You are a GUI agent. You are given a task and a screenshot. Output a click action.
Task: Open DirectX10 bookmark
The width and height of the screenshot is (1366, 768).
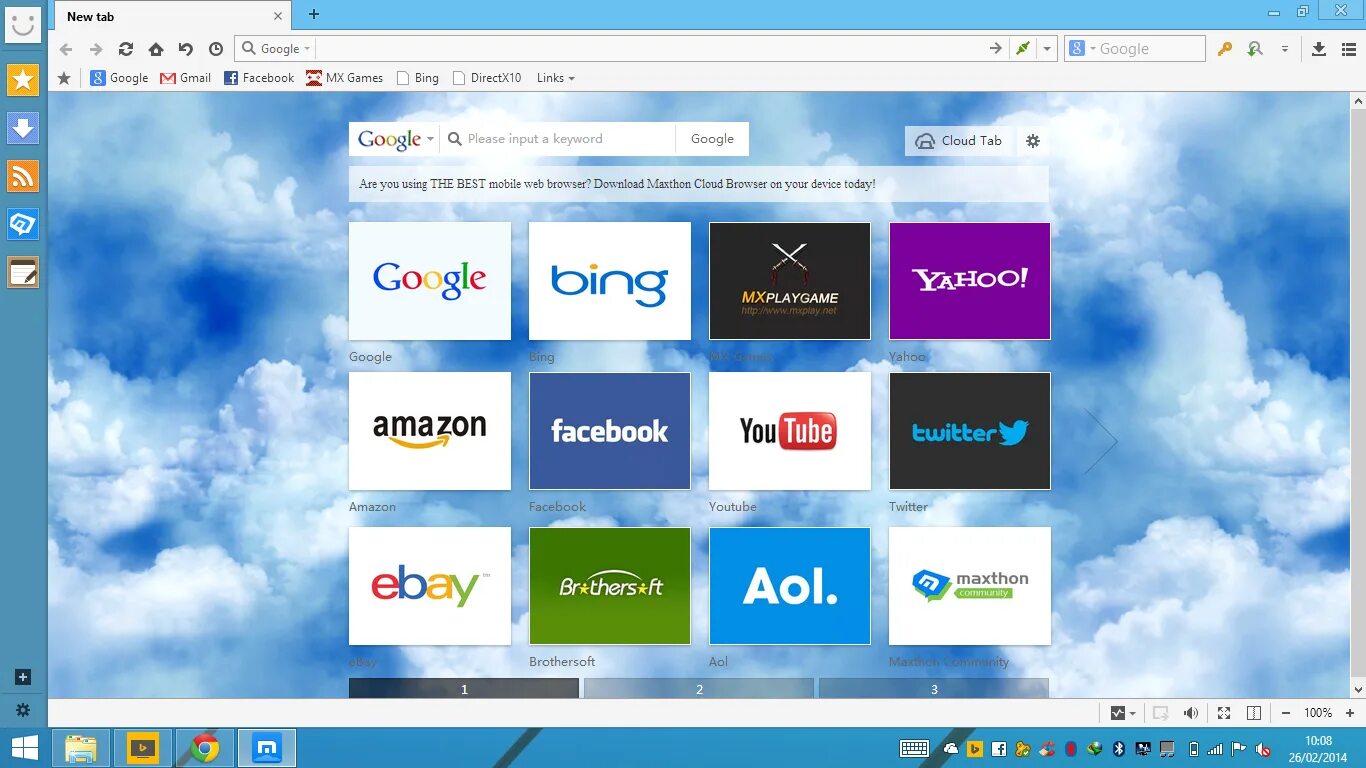pyautogui.click(x=487, y=78)
